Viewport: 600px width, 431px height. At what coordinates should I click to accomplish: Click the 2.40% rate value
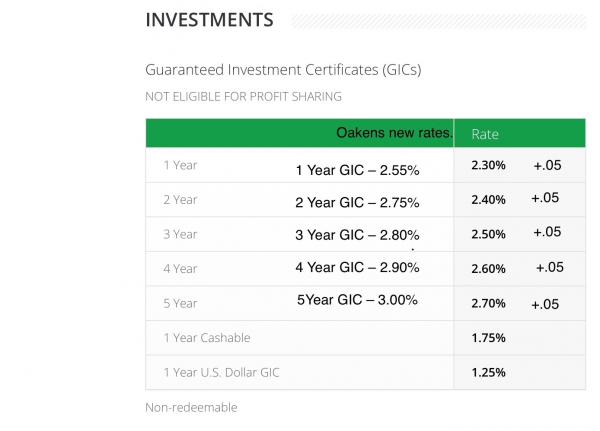point(489,199)
